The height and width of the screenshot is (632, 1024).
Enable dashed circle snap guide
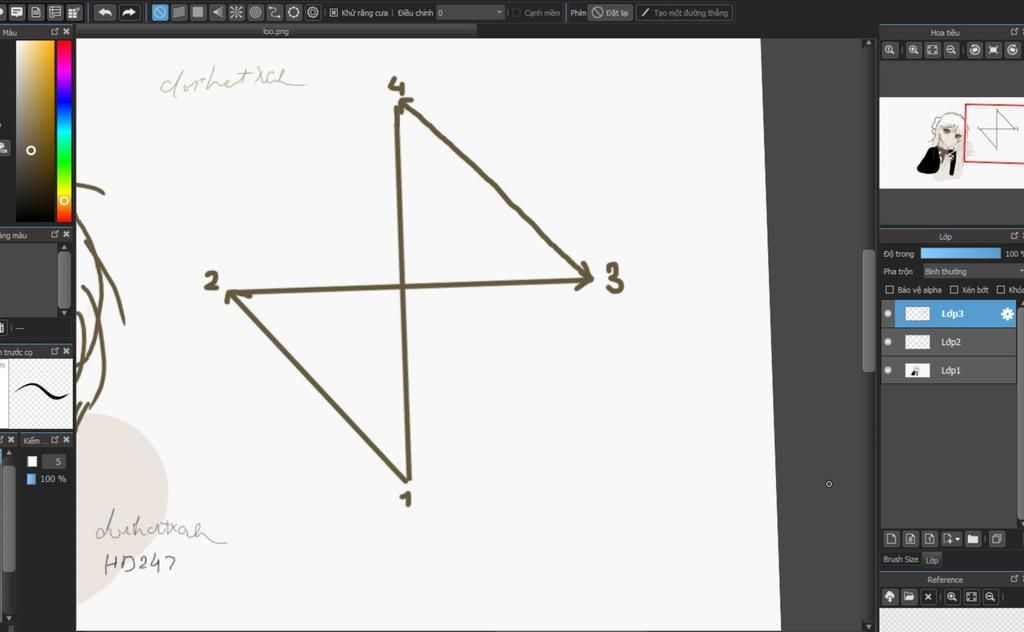coord(294,12)
